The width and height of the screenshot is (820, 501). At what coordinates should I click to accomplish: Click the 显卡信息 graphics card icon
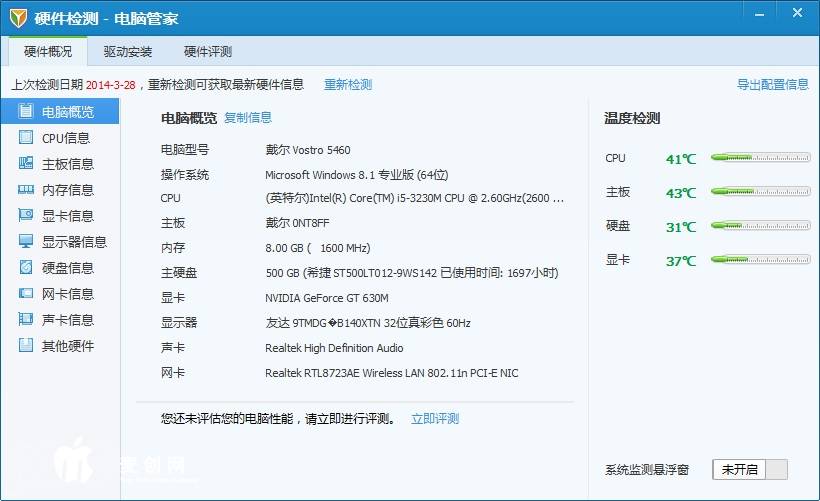[25, 215]
